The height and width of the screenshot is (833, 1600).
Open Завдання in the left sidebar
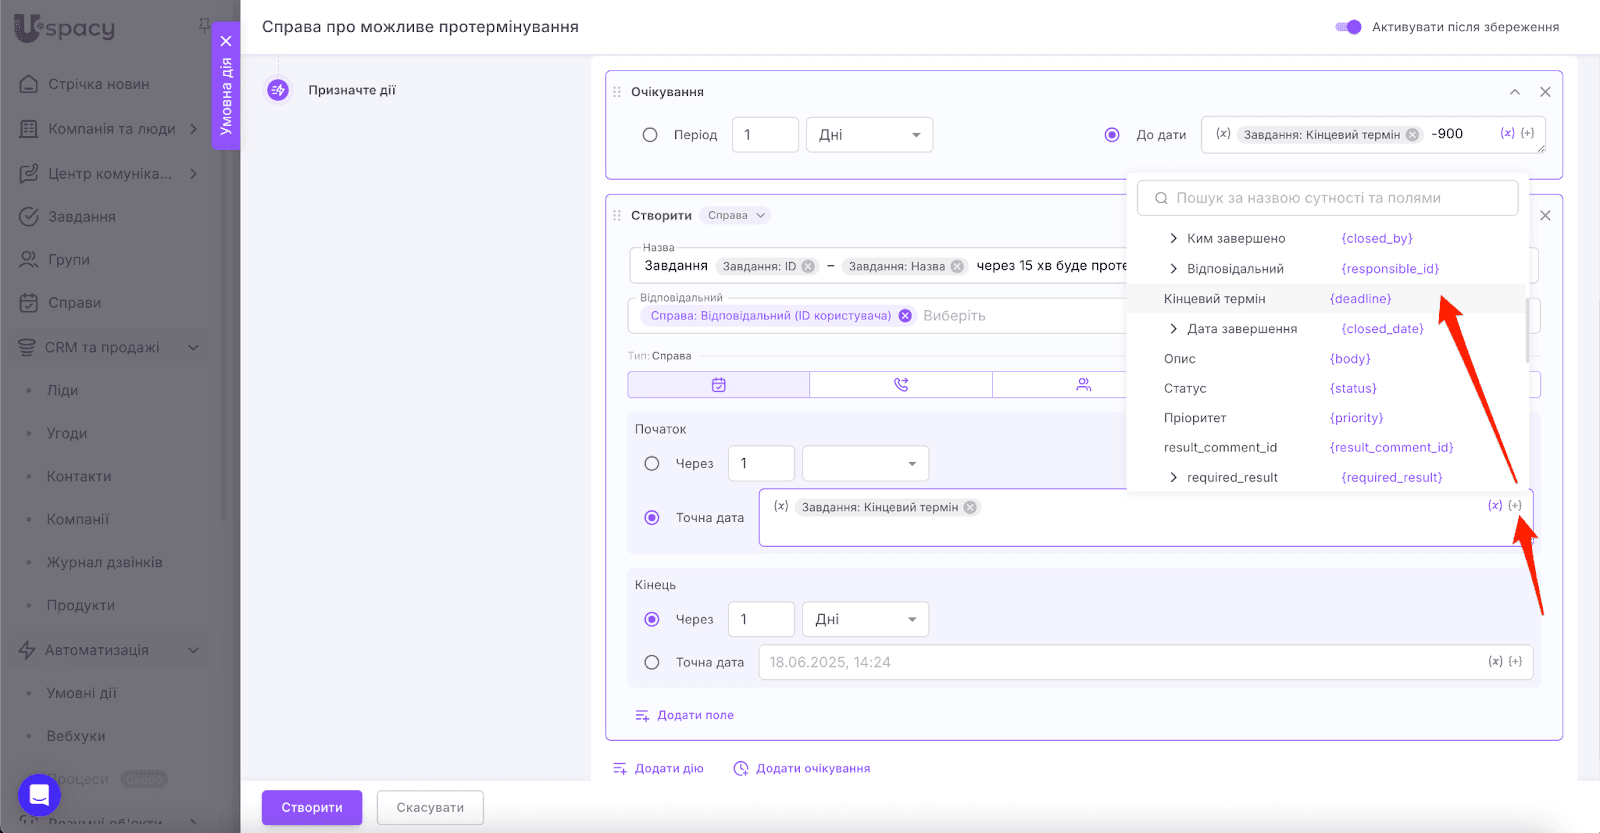tap(82, 217)
